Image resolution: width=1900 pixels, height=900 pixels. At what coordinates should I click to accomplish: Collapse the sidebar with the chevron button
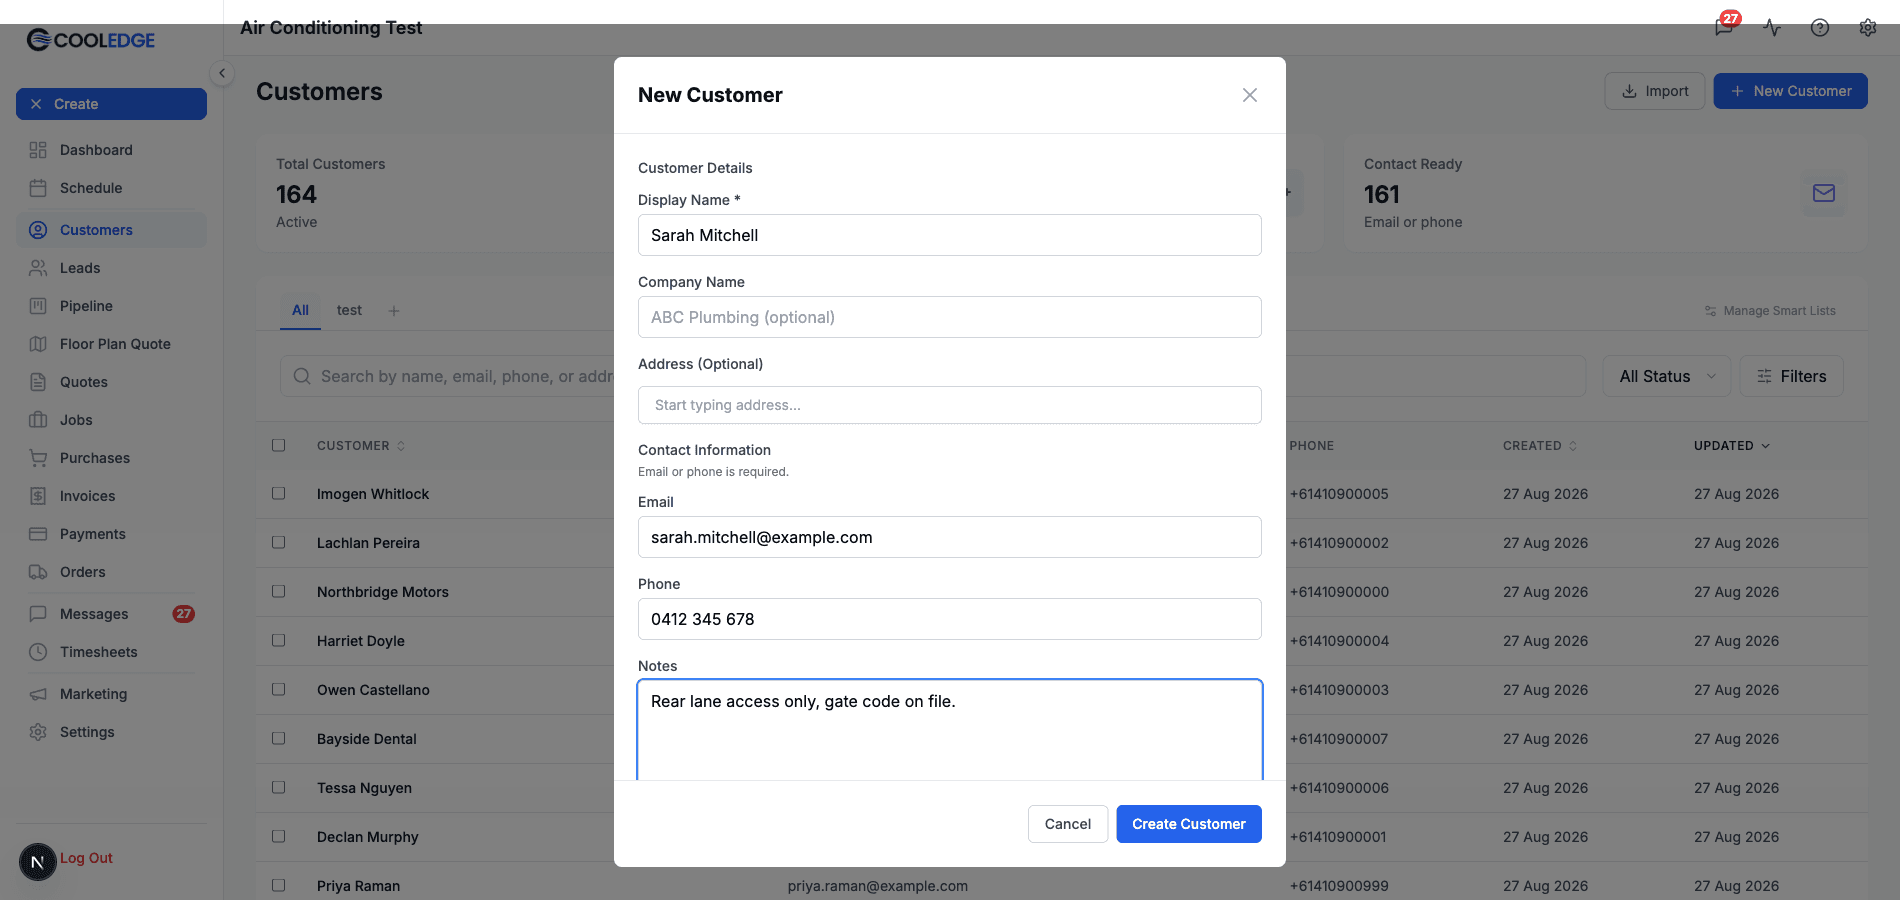pyautogui.click(x=222, y=73)
